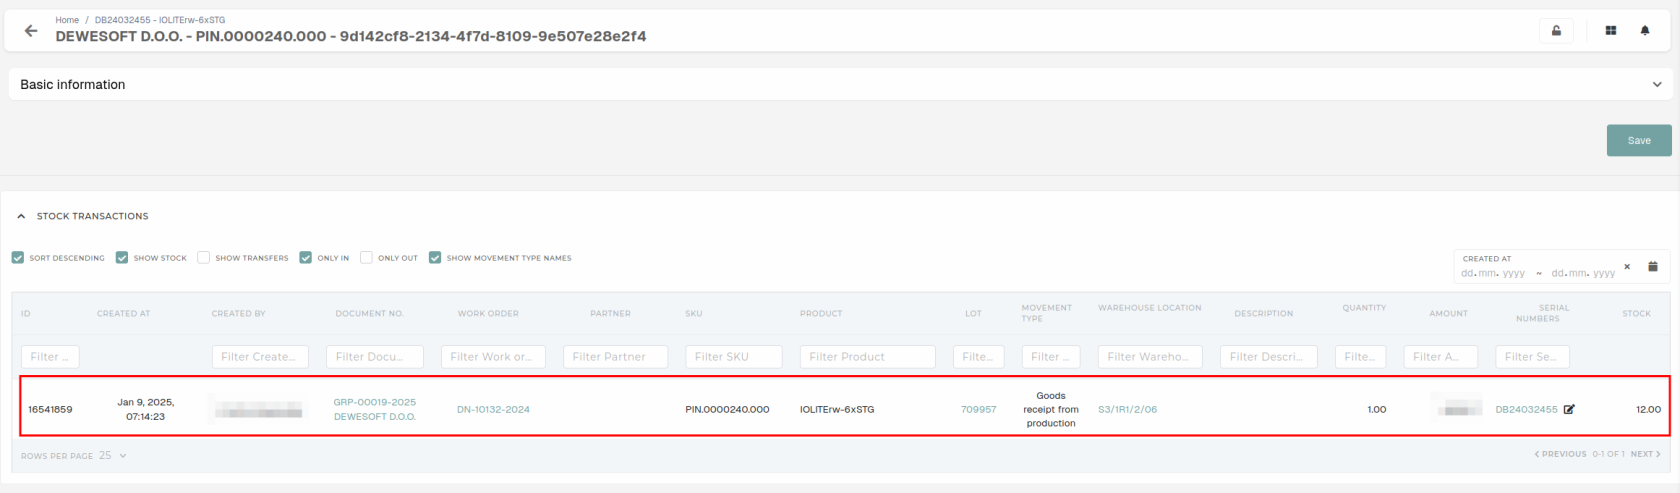Open rows per page dropdown
The image size is (1680, 493).
coord(113,455)
